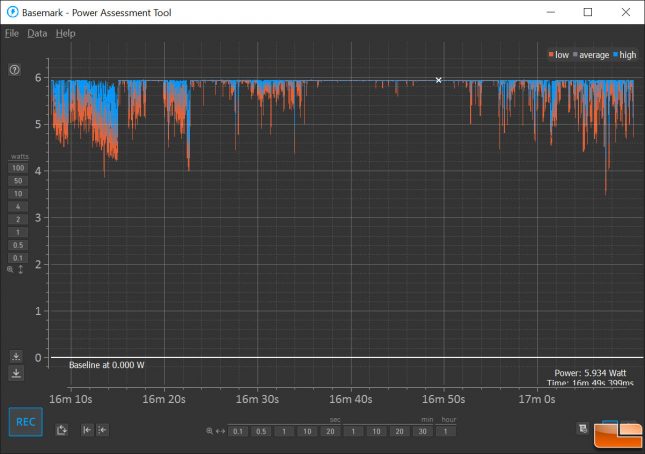Set time span to 1 hour
Viewport: 645px width, 454px height.
[x=445, y=431]
